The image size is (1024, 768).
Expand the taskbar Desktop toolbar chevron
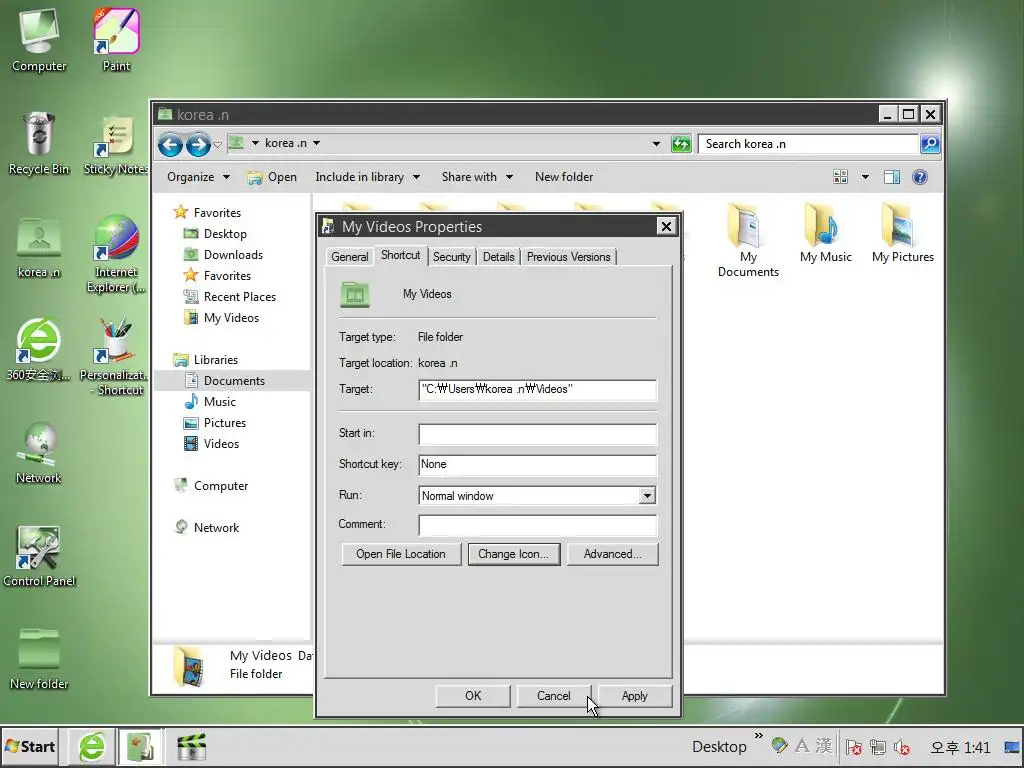pos(758,736)
